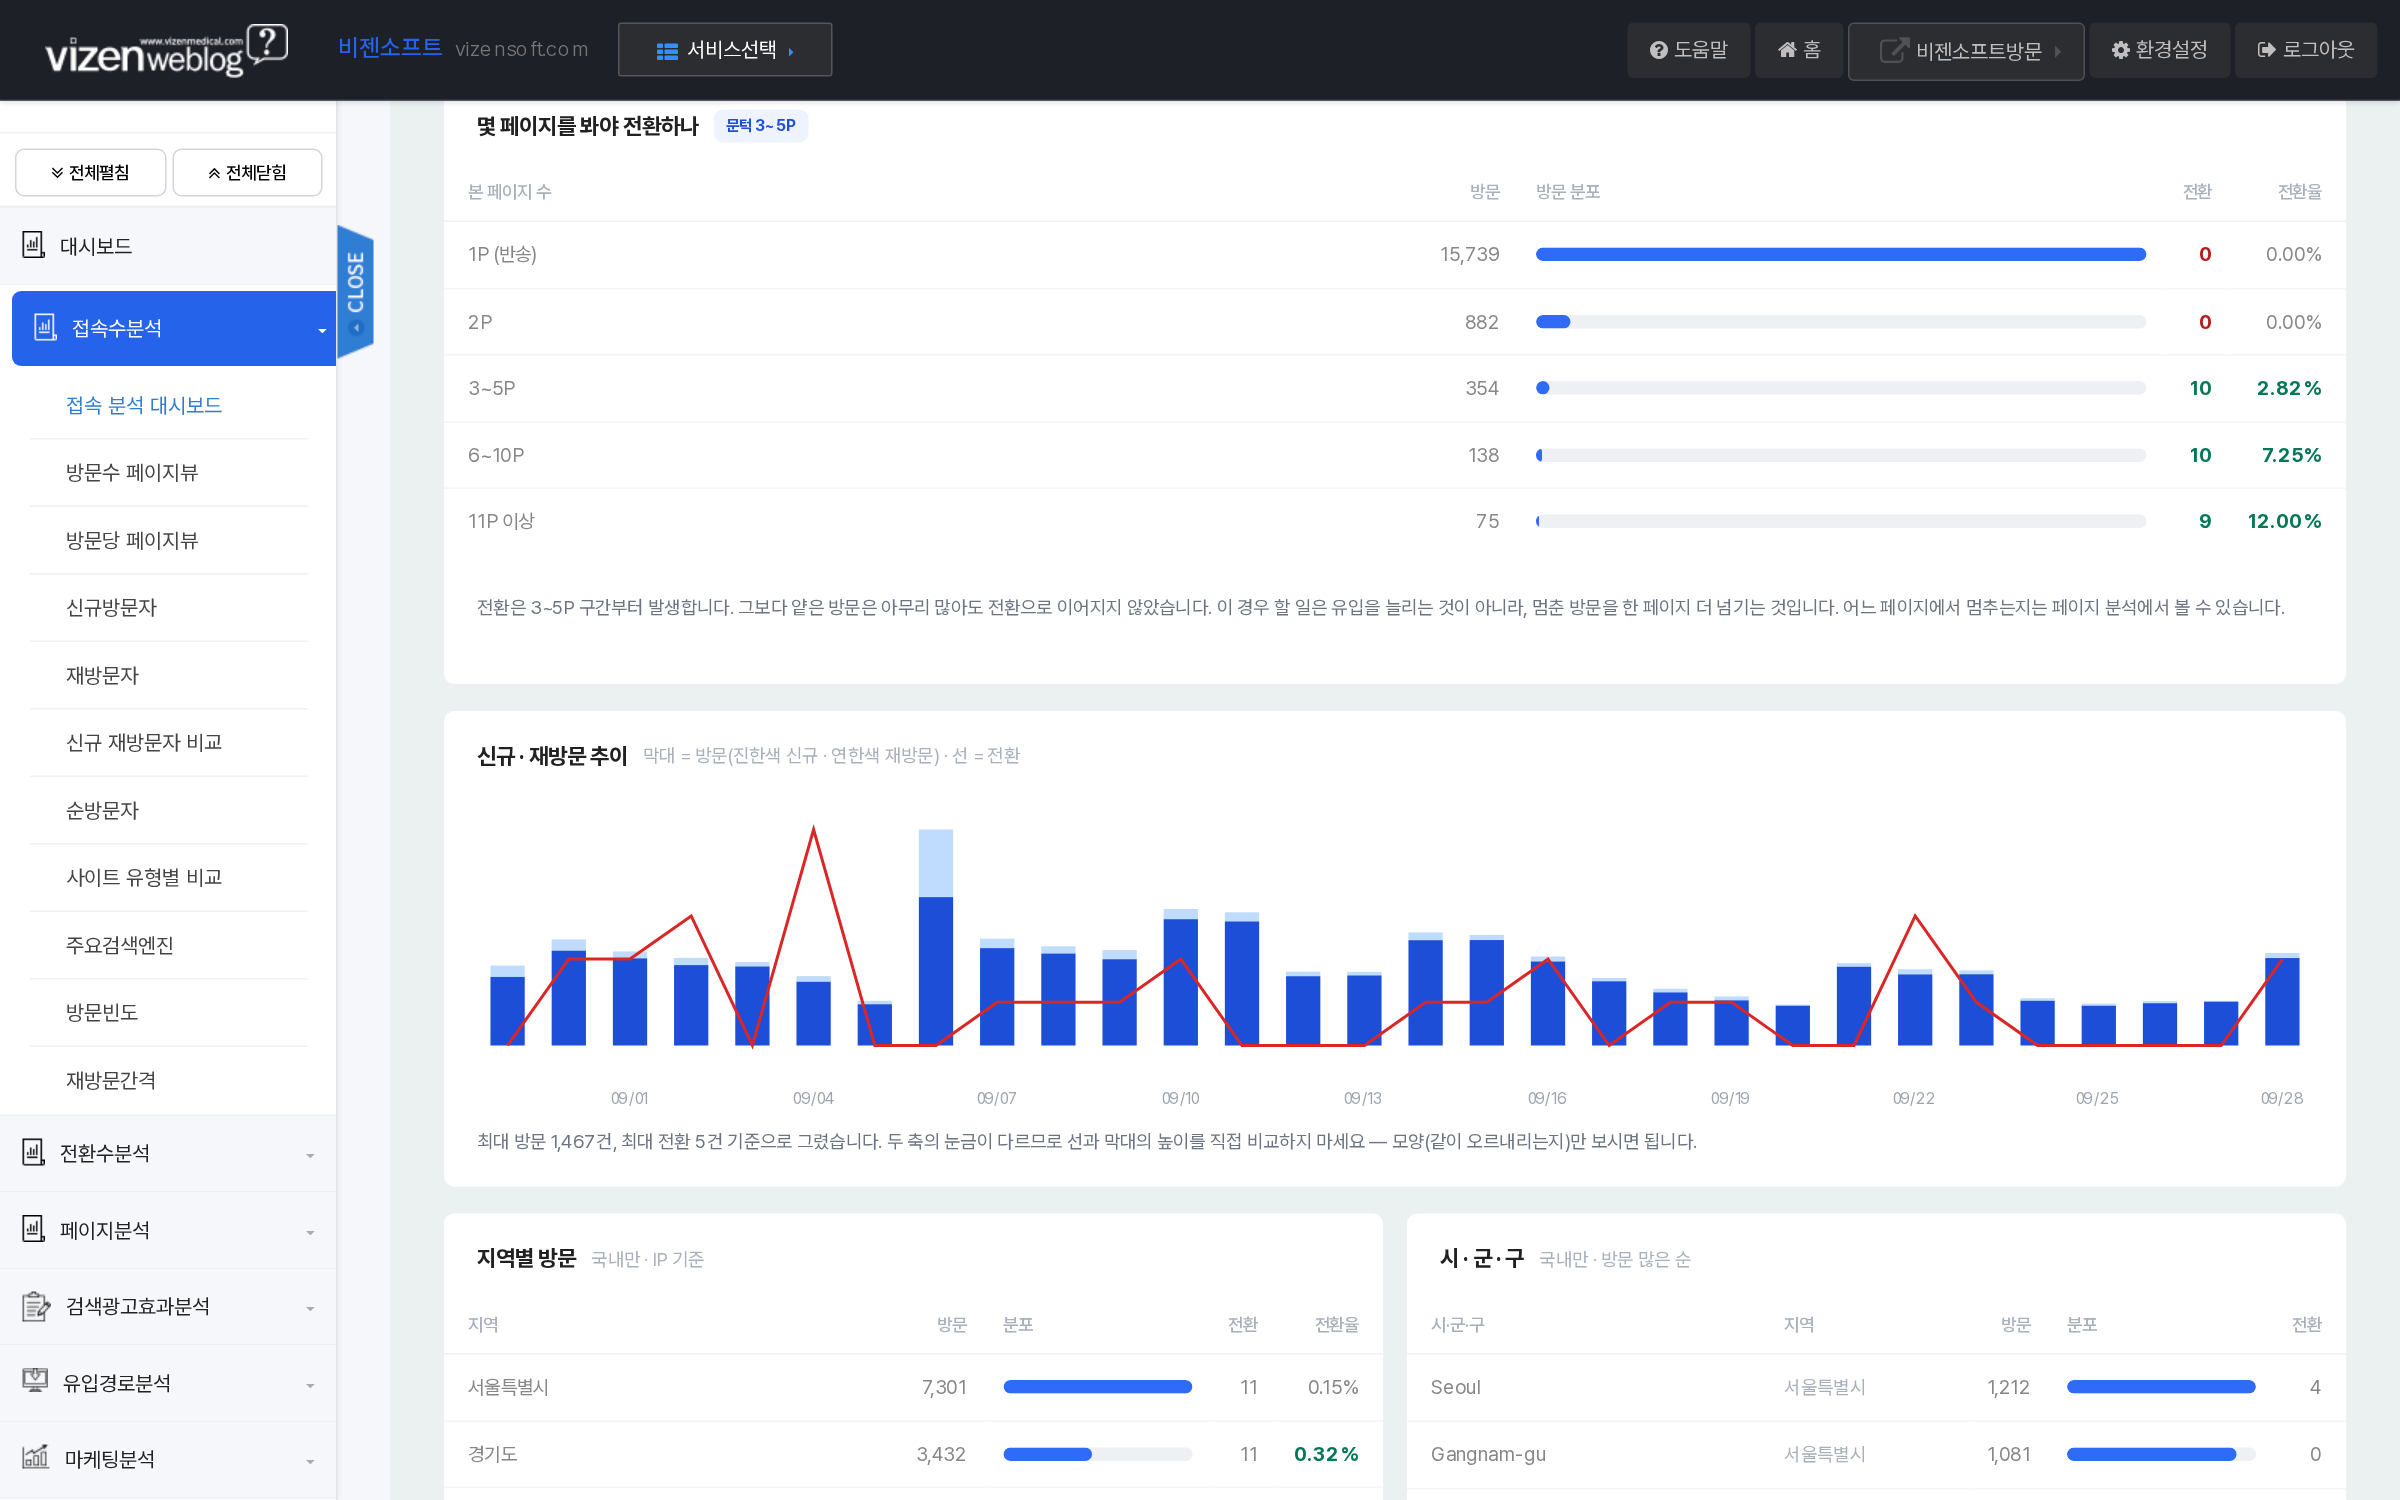Click the 전환율 column header in page table
2400x1500 pixels.
(x=2300, y=192)
